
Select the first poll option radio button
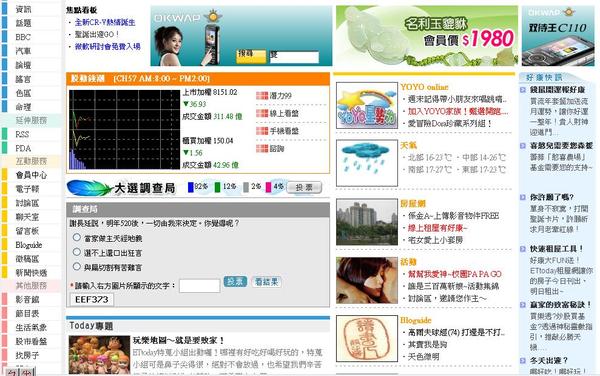point(77,238)
